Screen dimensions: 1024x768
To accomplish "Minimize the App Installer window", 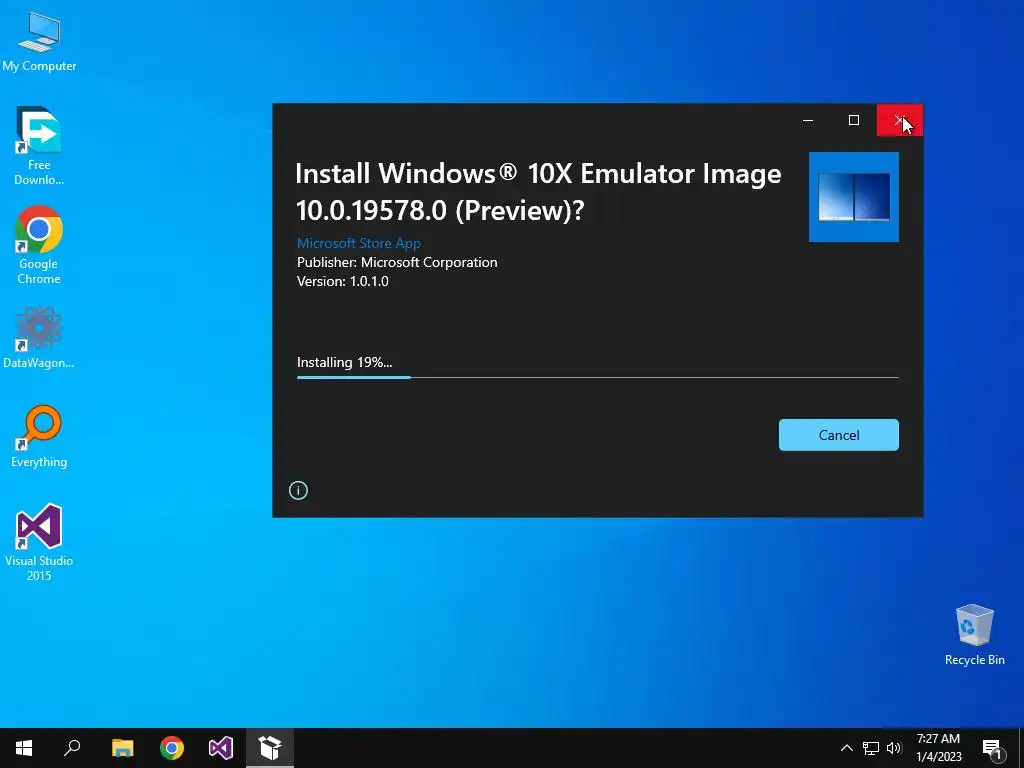I will pos(808,120).
